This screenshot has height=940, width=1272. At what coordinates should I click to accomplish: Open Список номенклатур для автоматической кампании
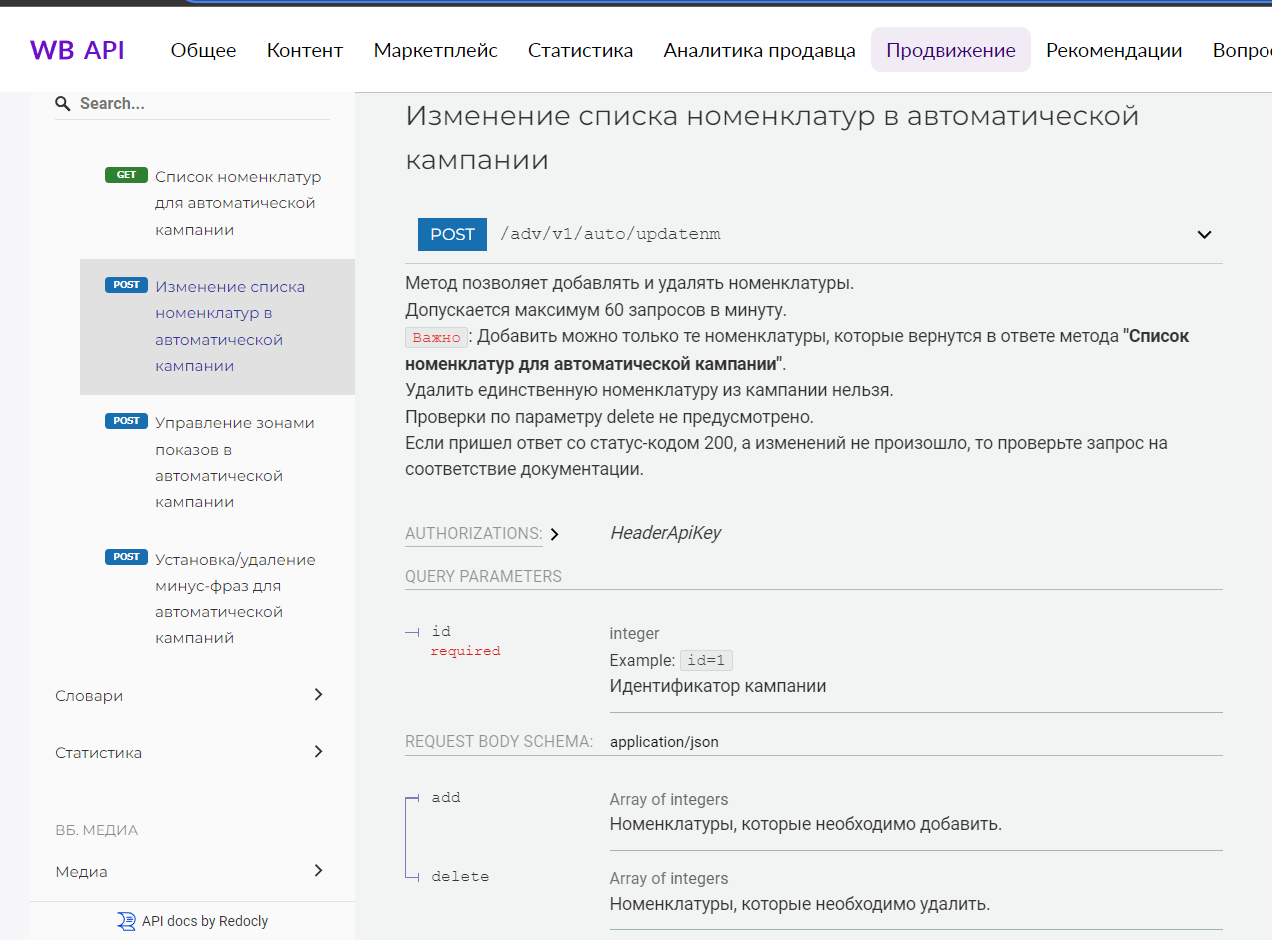(237, 203)
